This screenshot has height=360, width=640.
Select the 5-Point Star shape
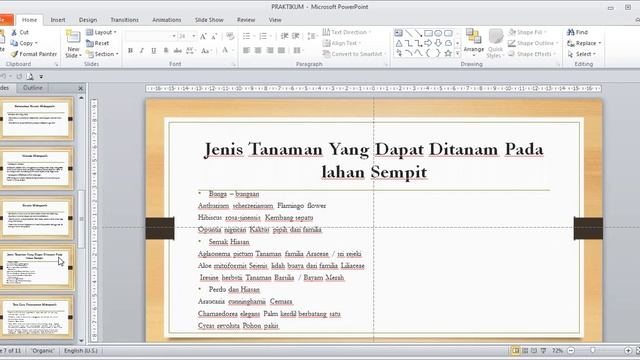pos(448,53)
